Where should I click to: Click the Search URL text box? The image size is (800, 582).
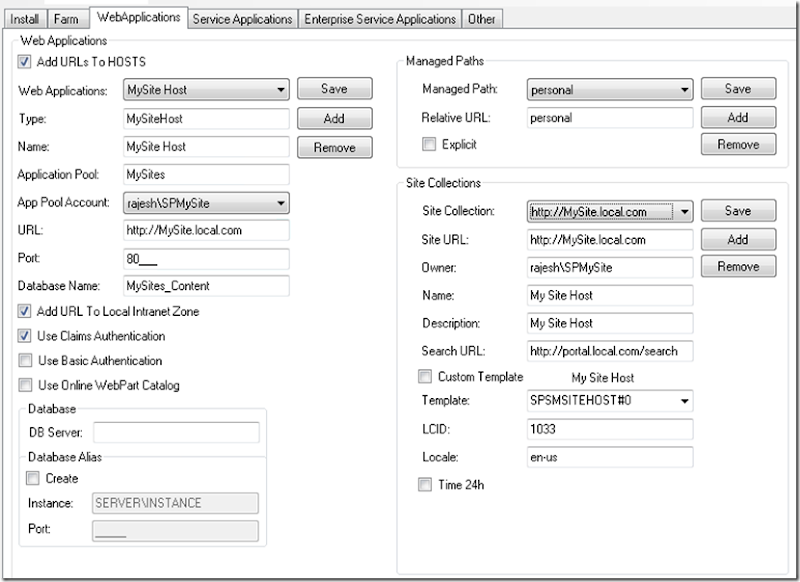point(609,352)
